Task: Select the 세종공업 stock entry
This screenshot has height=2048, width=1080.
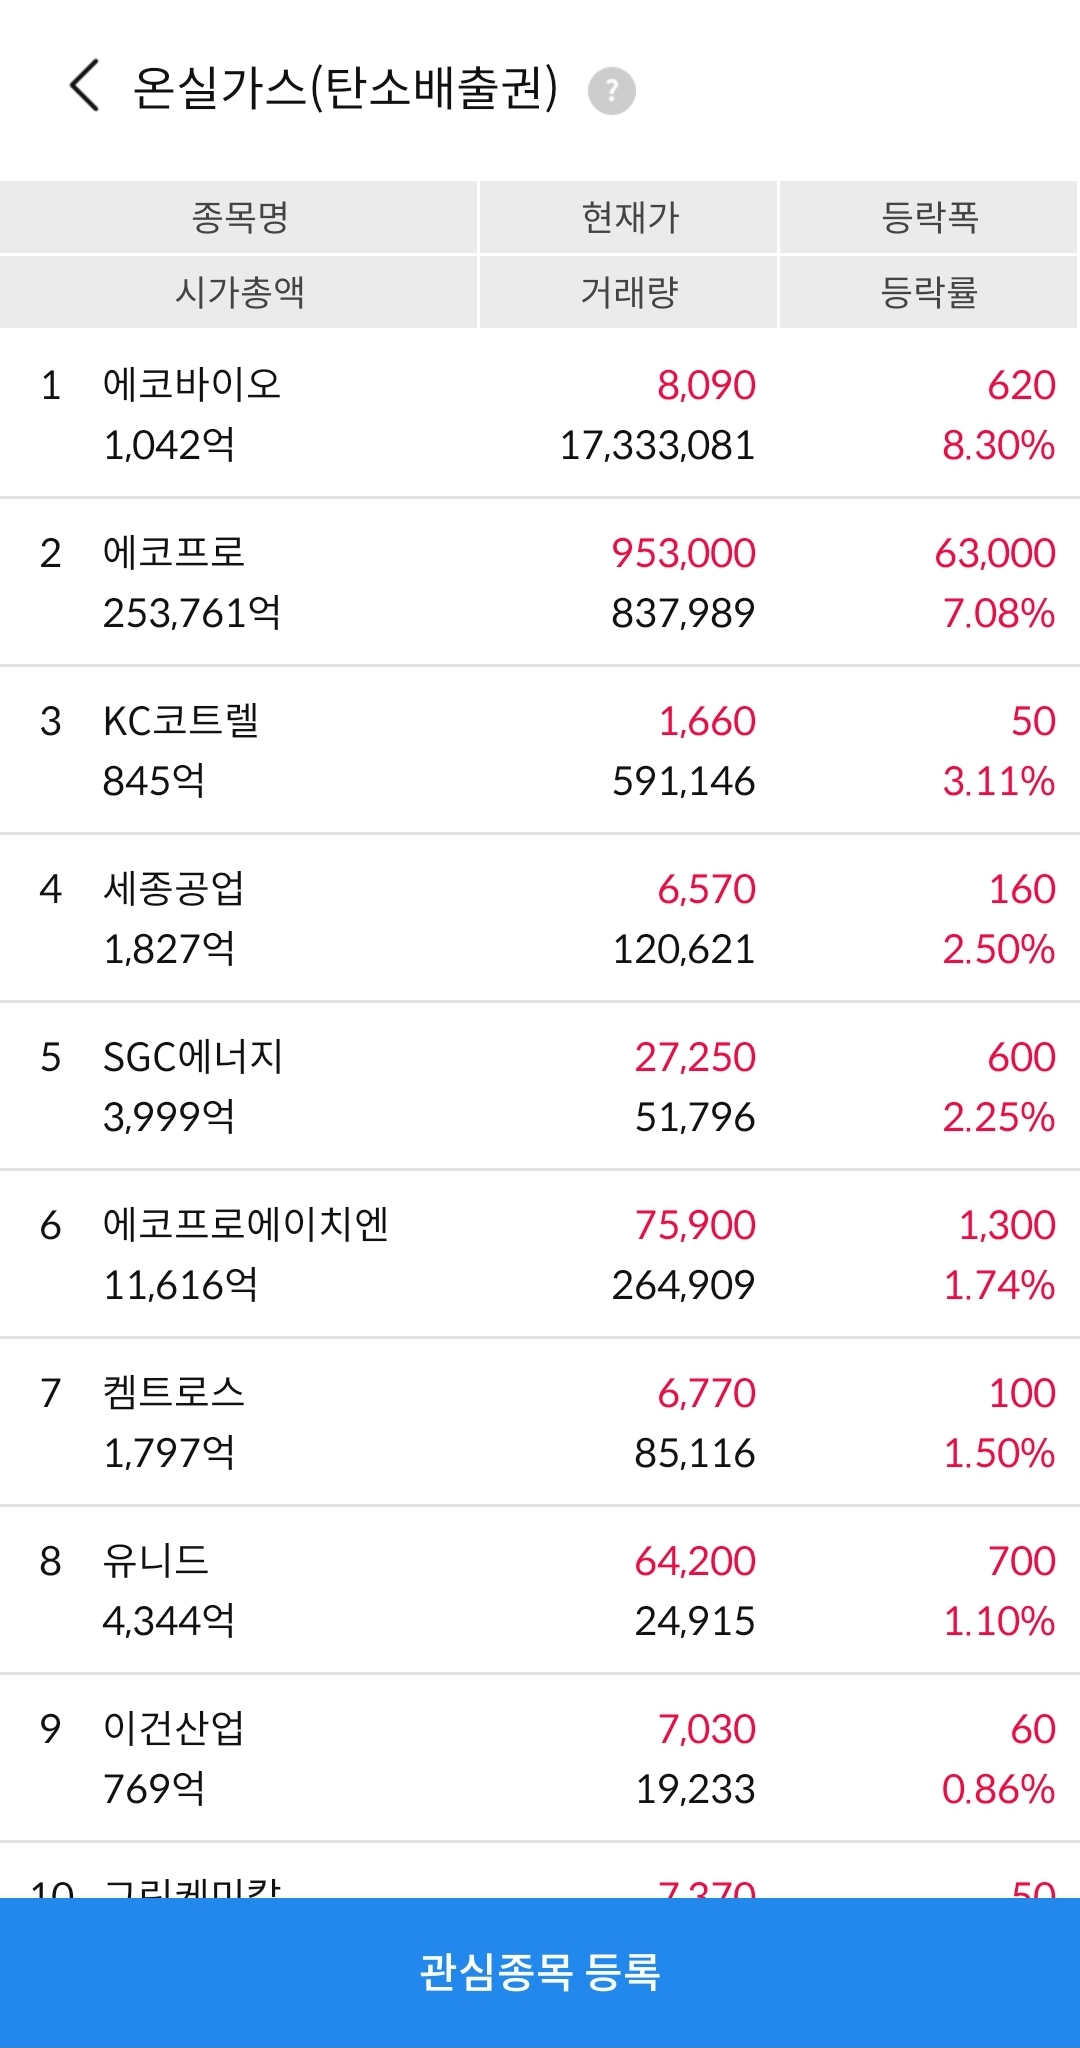Action: pos(540,918)
